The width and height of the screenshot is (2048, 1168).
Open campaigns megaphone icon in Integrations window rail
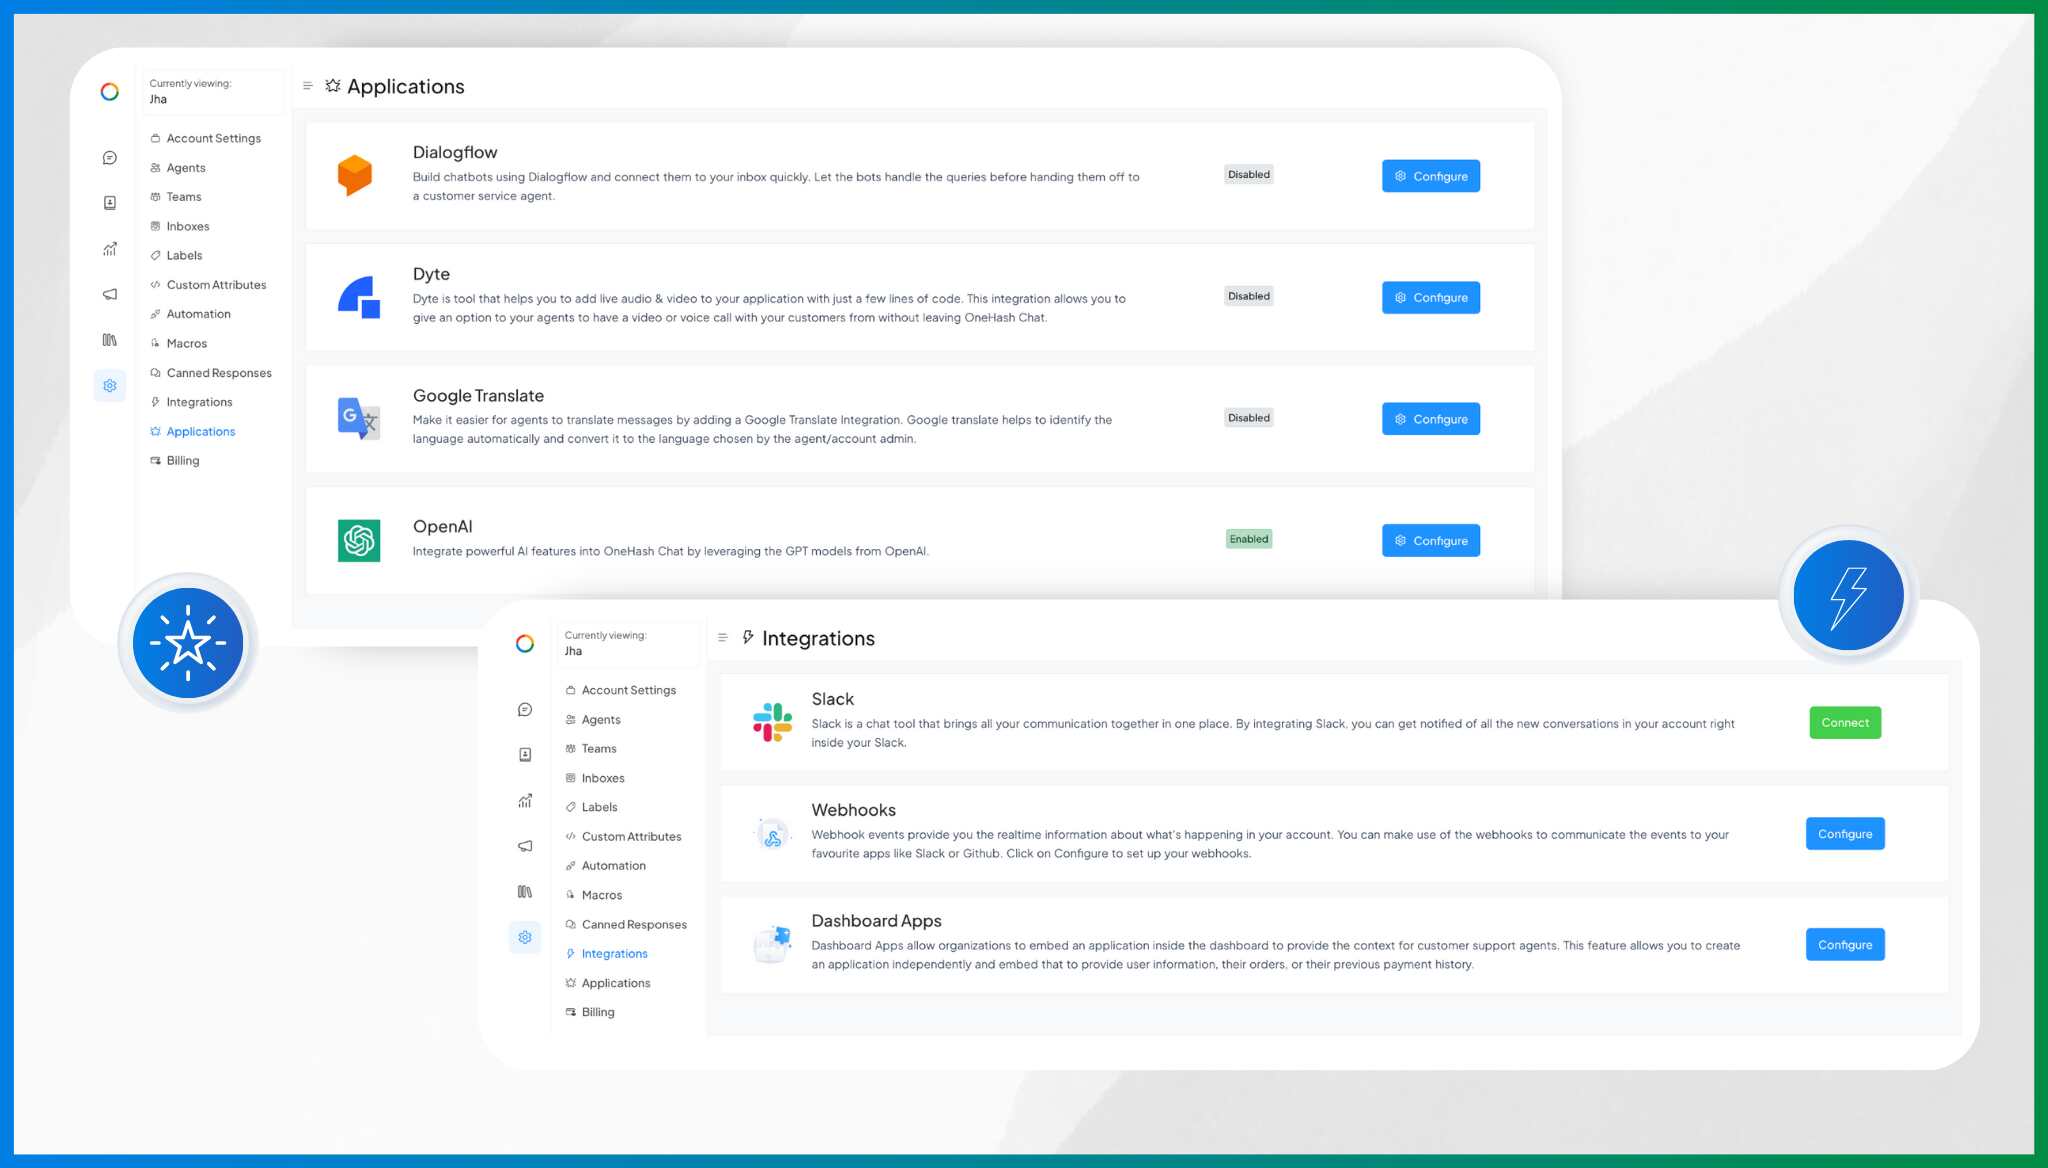tap(525, 846)
